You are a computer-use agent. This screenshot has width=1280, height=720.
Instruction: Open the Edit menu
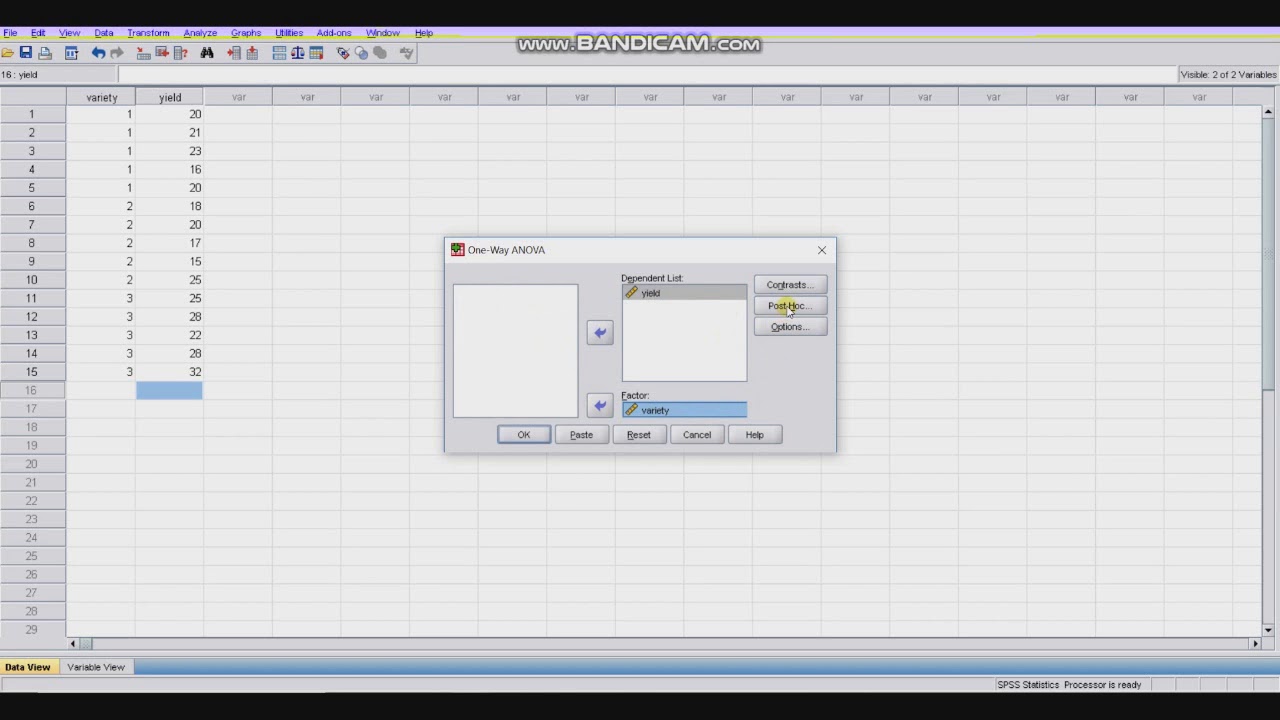click(38, 33)
